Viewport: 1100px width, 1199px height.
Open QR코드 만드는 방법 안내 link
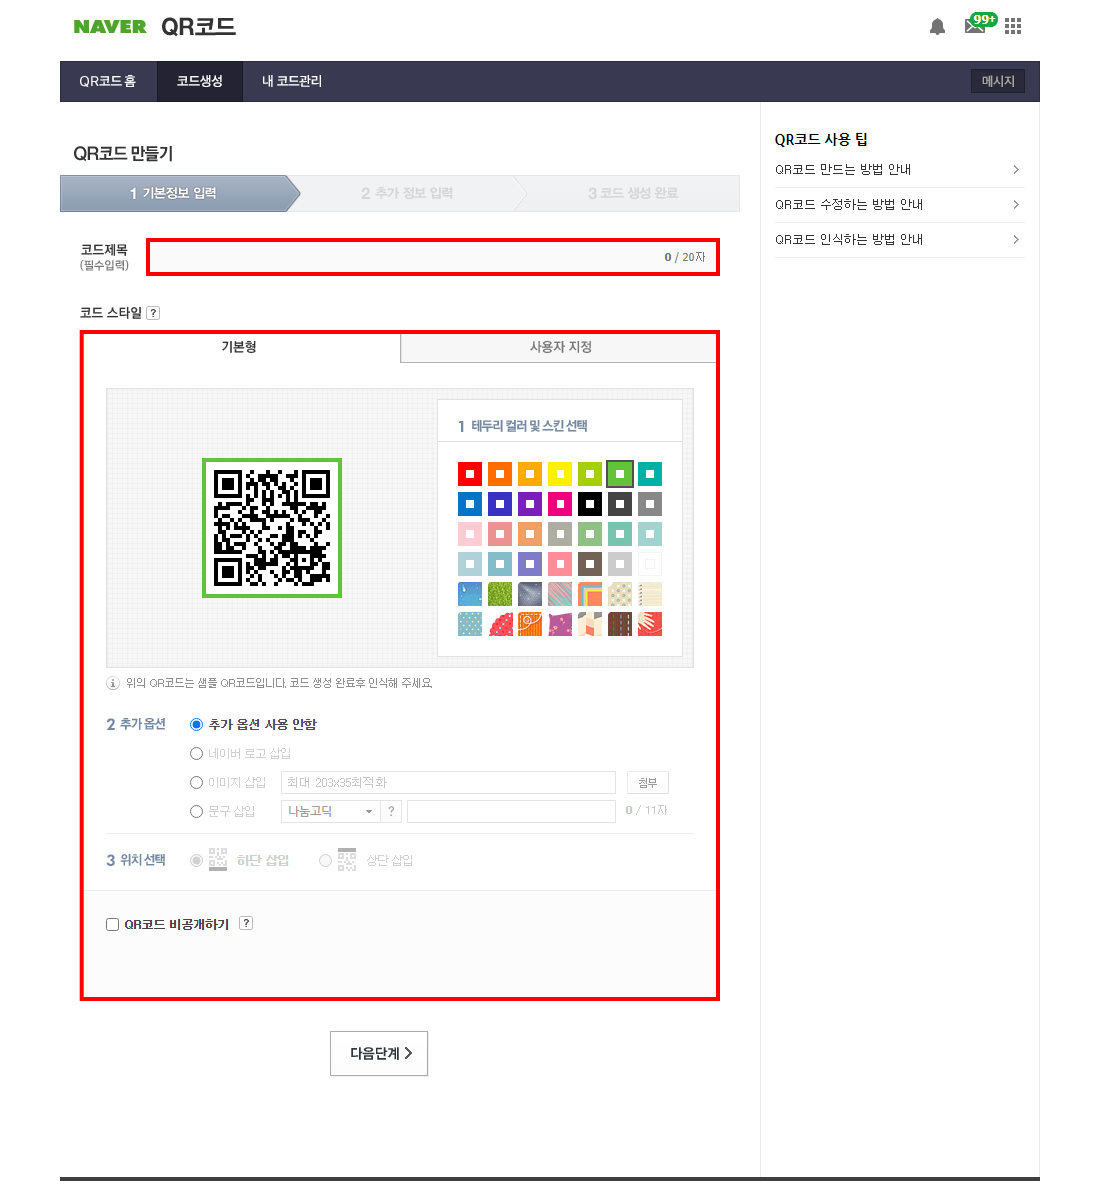[842, 170]
